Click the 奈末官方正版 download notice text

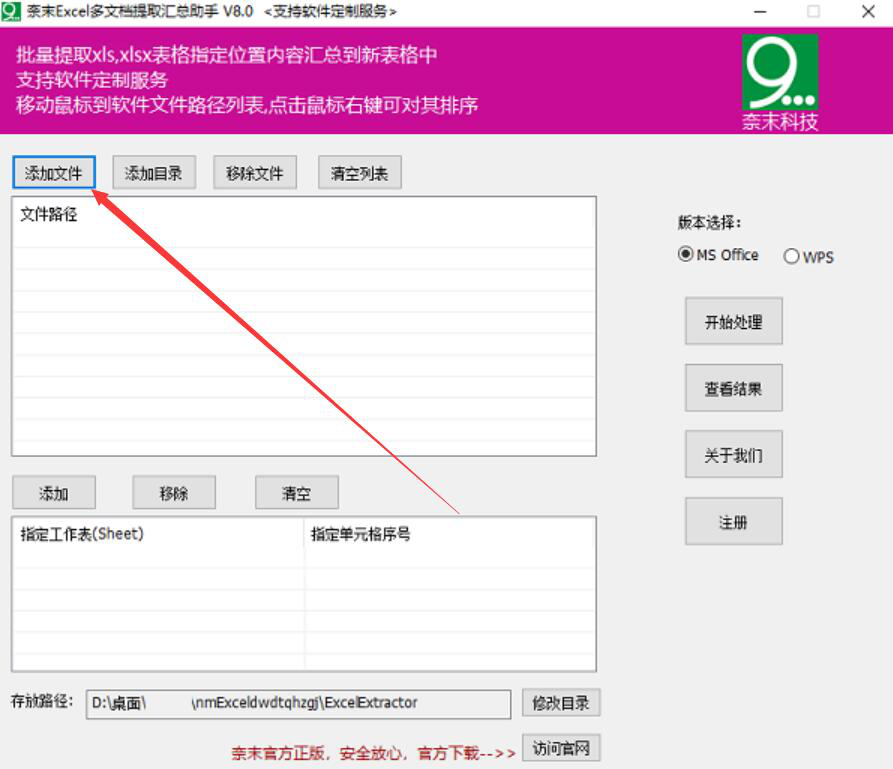click(373, 753)
